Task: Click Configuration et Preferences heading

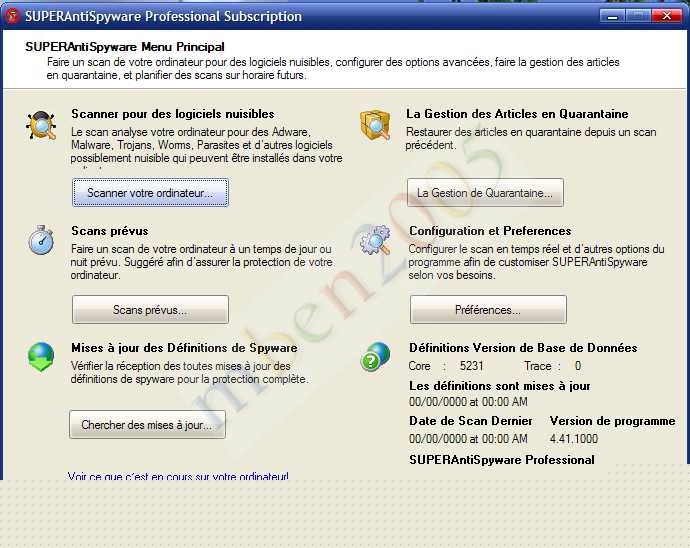Action: (x=490, y=231)
